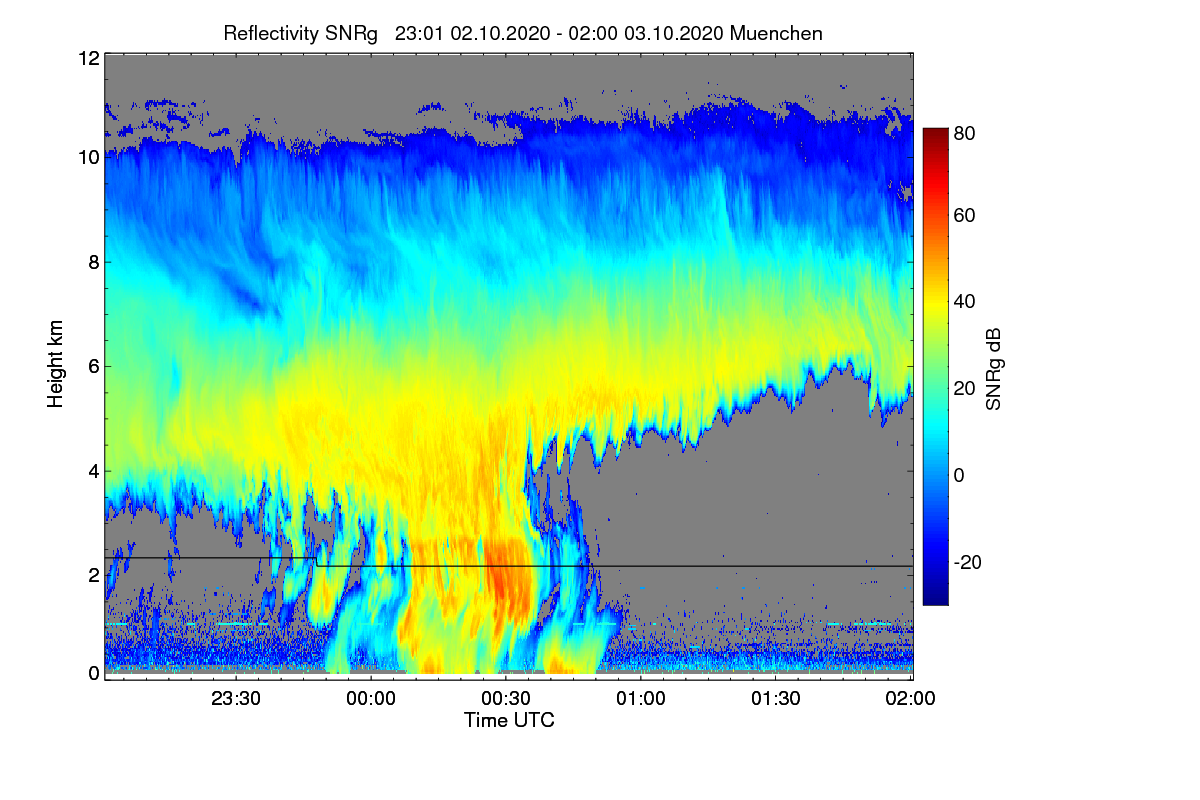Click the 'Height km' y-axis label
The height and width of the screenshot is (800, 1200).
[55, 364]
